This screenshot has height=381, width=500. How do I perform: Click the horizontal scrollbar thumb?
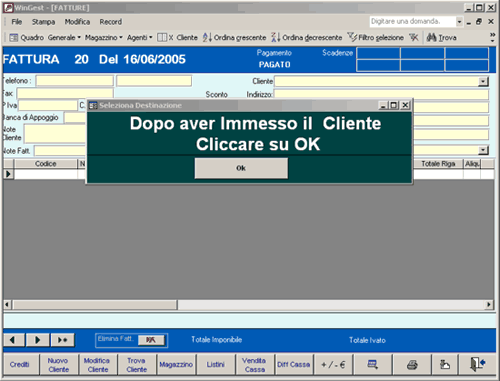(x=95, y=304)
